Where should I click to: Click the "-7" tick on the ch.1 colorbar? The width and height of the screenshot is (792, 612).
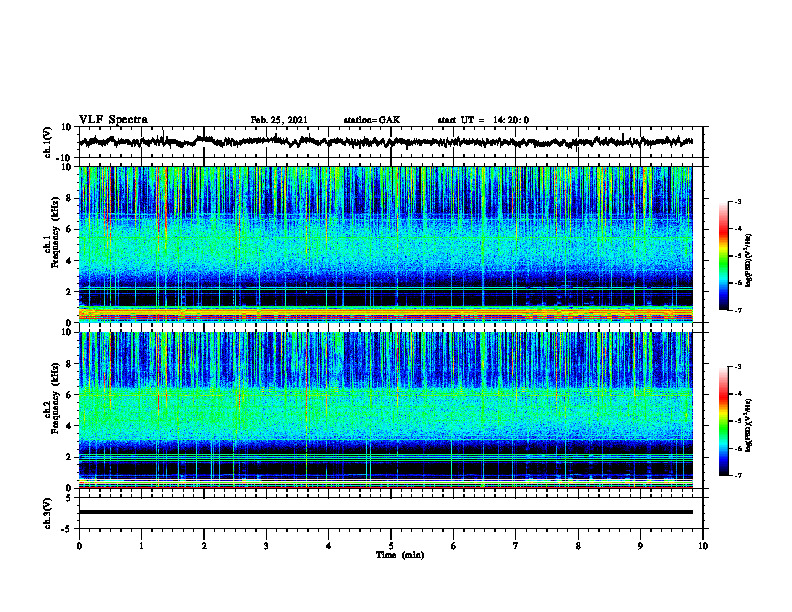coord(737,310)
